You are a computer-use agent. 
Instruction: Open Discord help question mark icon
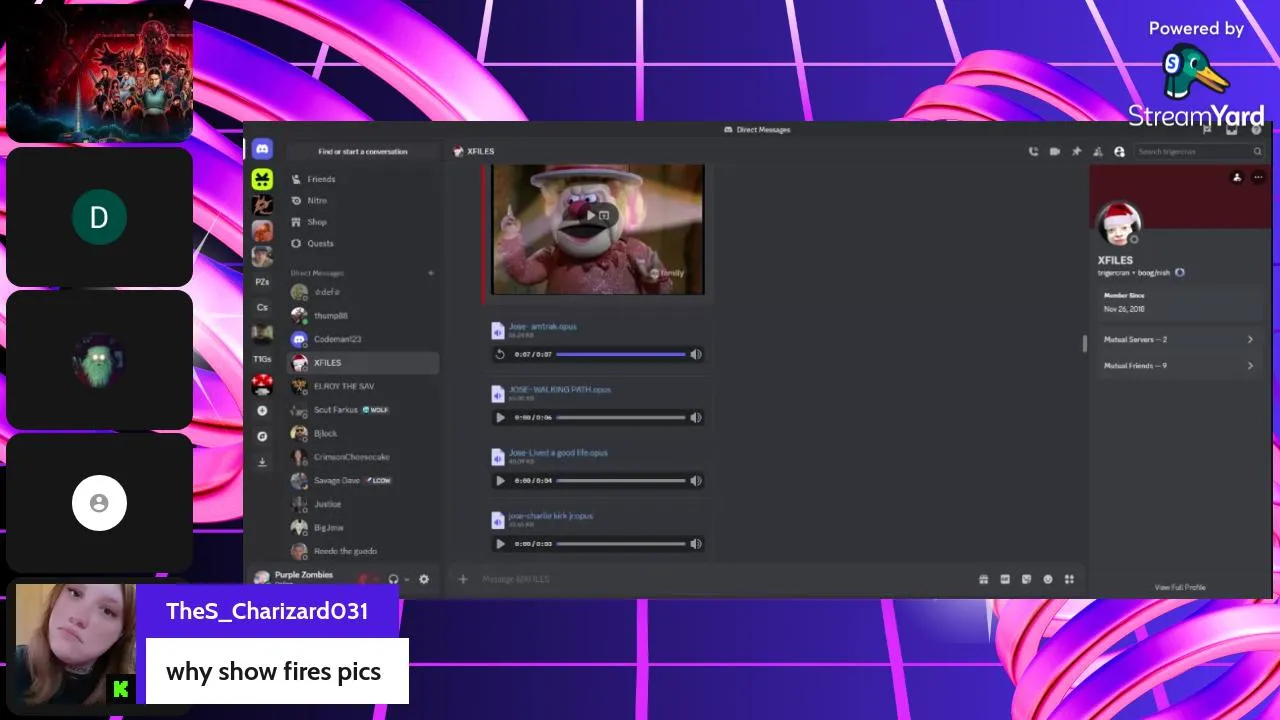coord(1256,130)
